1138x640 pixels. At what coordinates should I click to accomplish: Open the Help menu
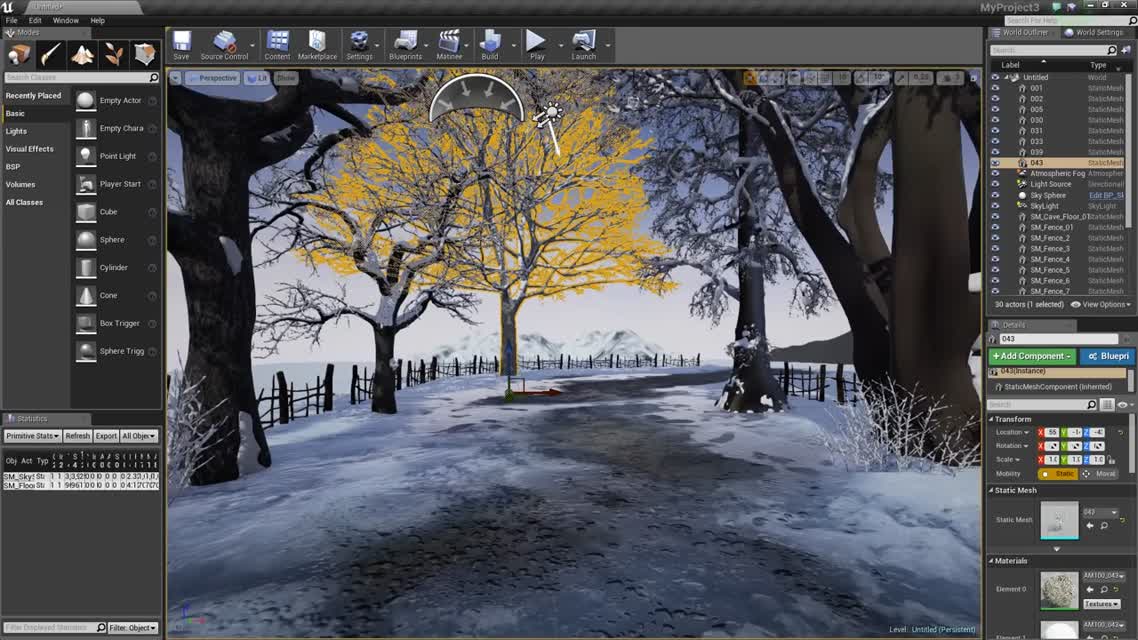tap(97, 20)
